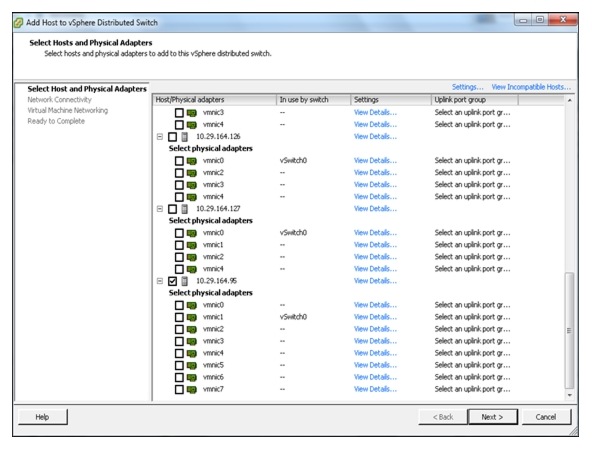Click the scroll up arrow of the host list
This screenshot has height=450, width=592.
click(569, 100)
